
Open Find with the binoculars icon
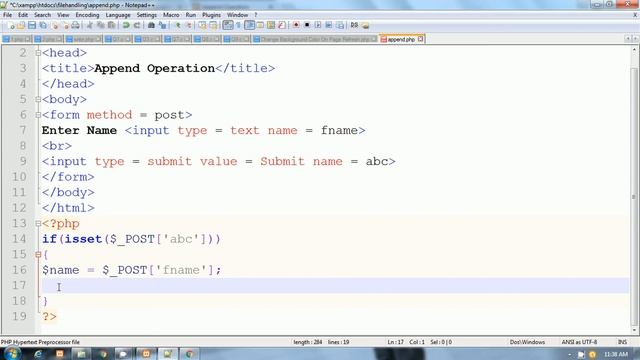point(151,25)
